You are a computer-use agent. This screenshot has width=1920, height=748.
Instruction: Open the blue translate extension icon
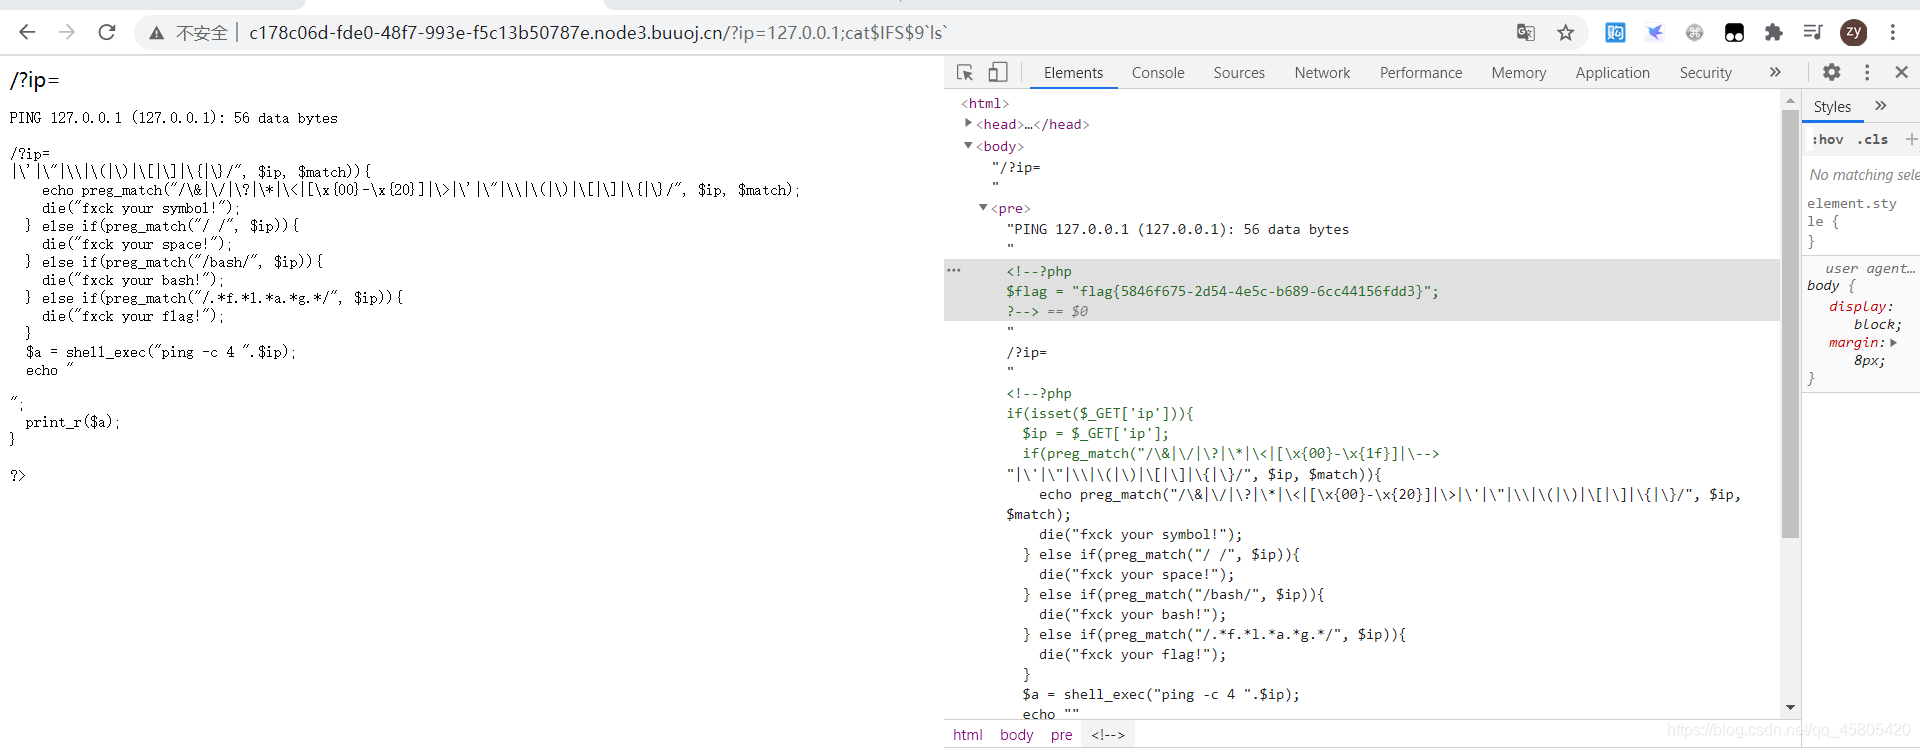pyautogui.click(x=1615, y=33)
